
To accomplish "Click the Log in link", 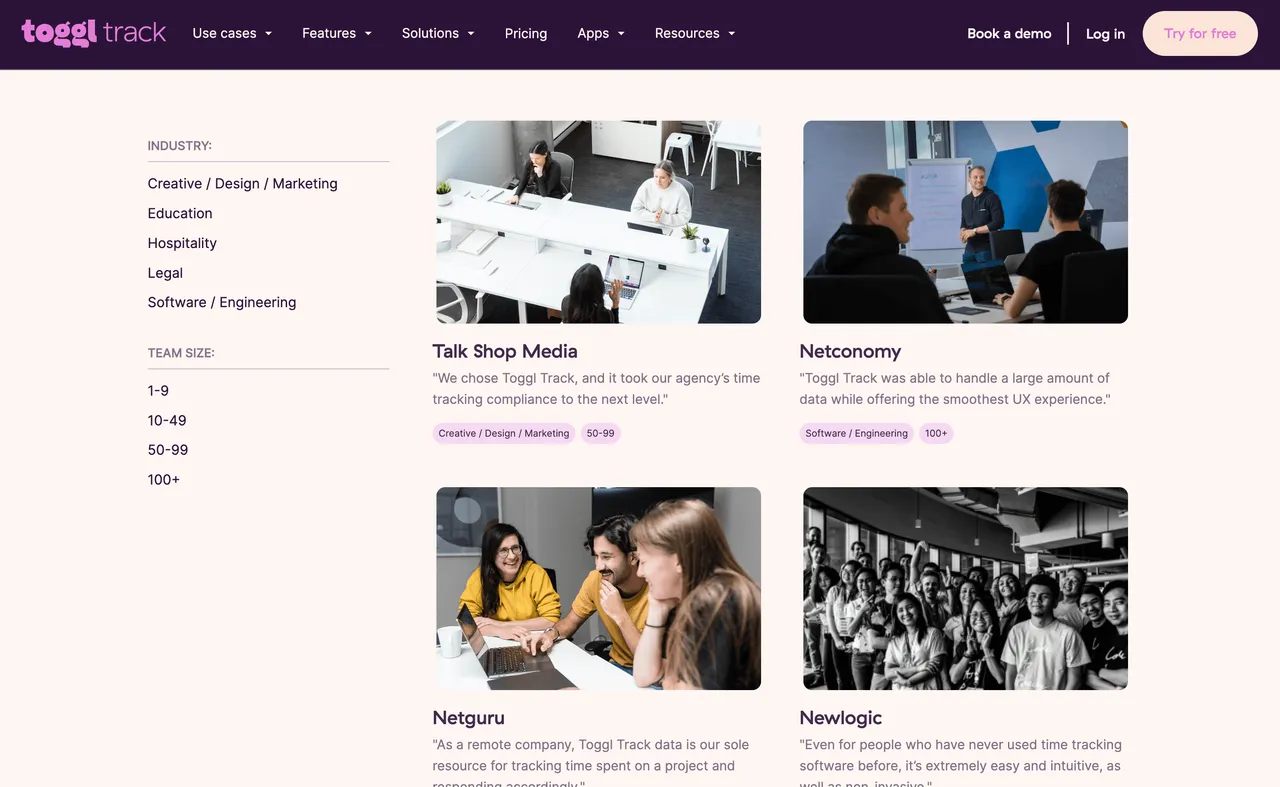I will point(1105,34).
